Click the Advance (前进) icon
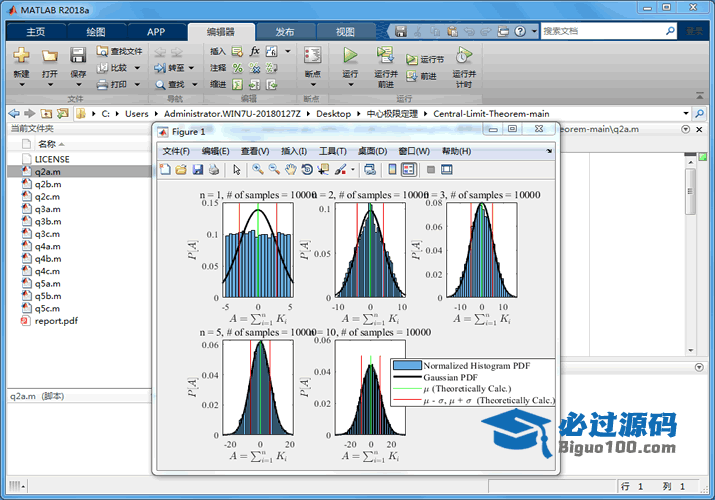 click(x=412, y=76)
